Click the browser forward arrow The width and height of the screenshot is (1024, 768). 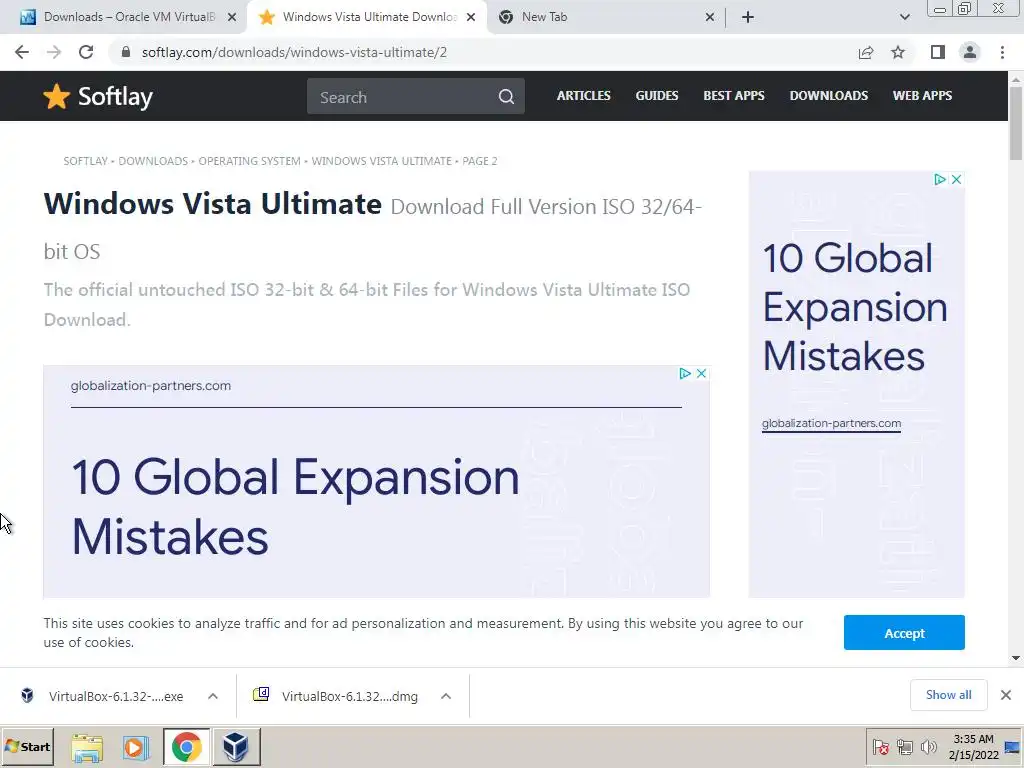54,52
